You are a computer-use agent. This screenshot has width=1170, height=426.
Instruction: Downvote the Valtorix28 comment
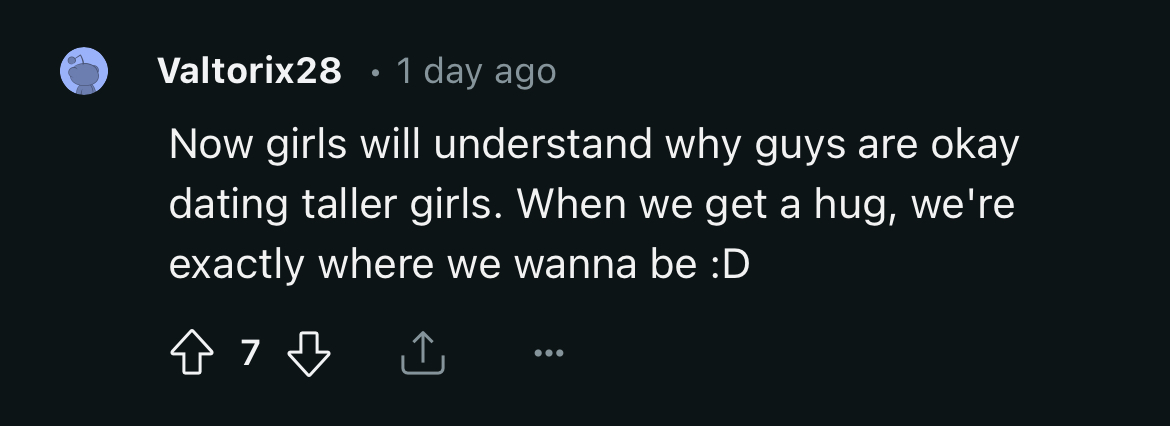pyautogui.click(x=308, y=353)
